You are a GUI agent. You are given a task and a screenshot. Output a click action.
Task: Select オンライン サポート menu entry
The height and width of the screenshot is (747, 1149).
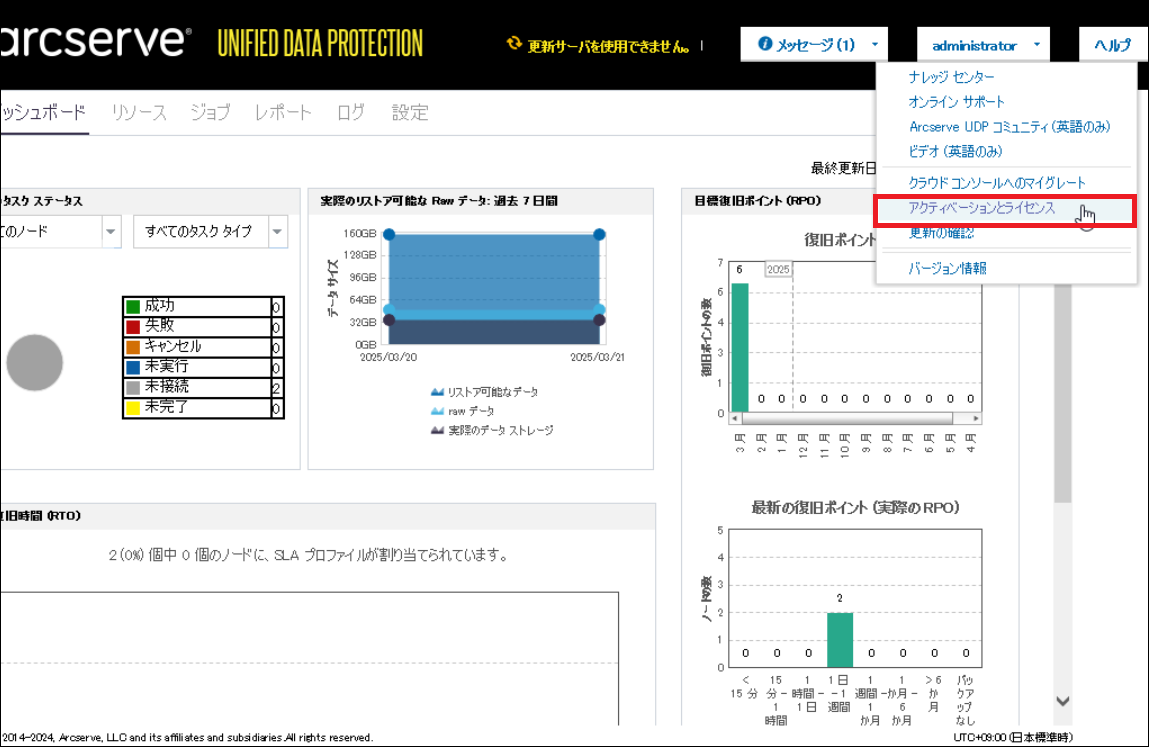pyautogui.click(x=956, y=102)
